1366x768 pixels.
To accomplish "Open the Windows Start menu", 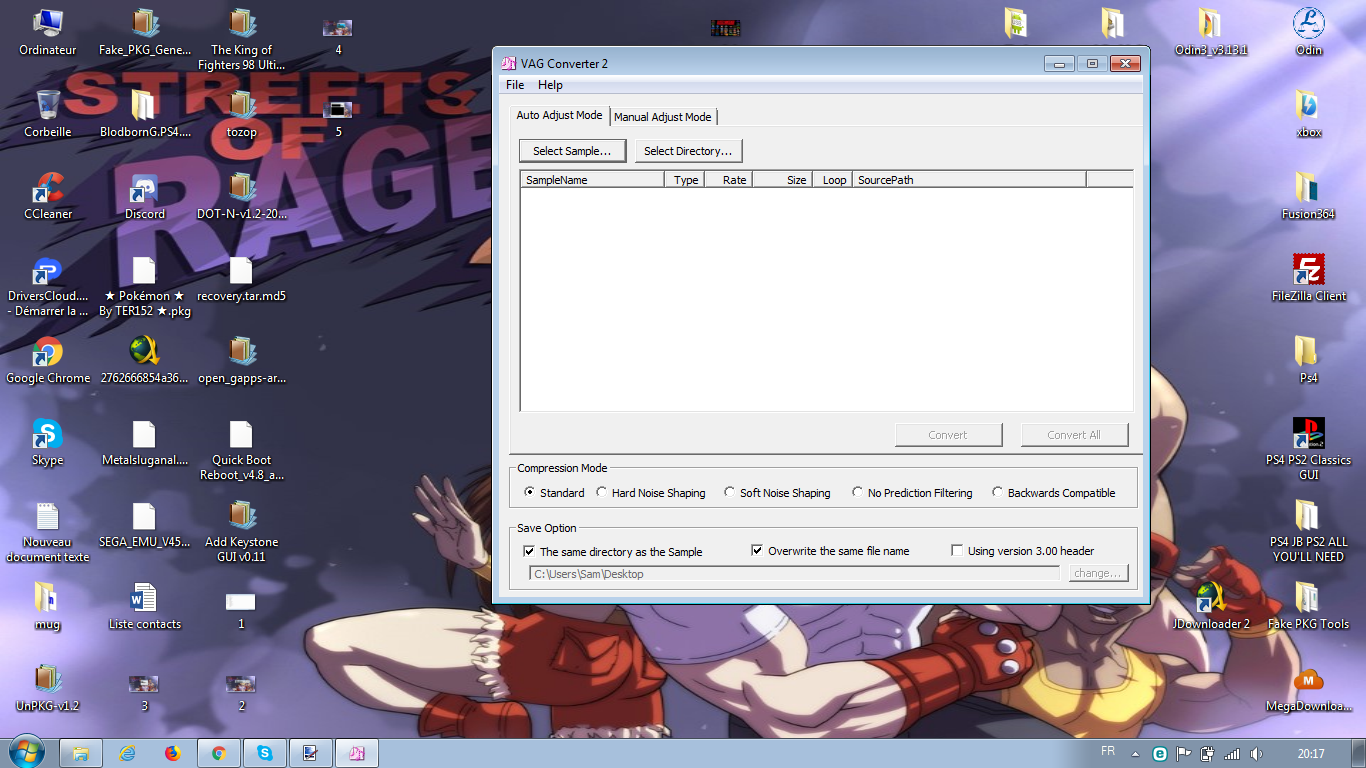I will coord(26,752).
